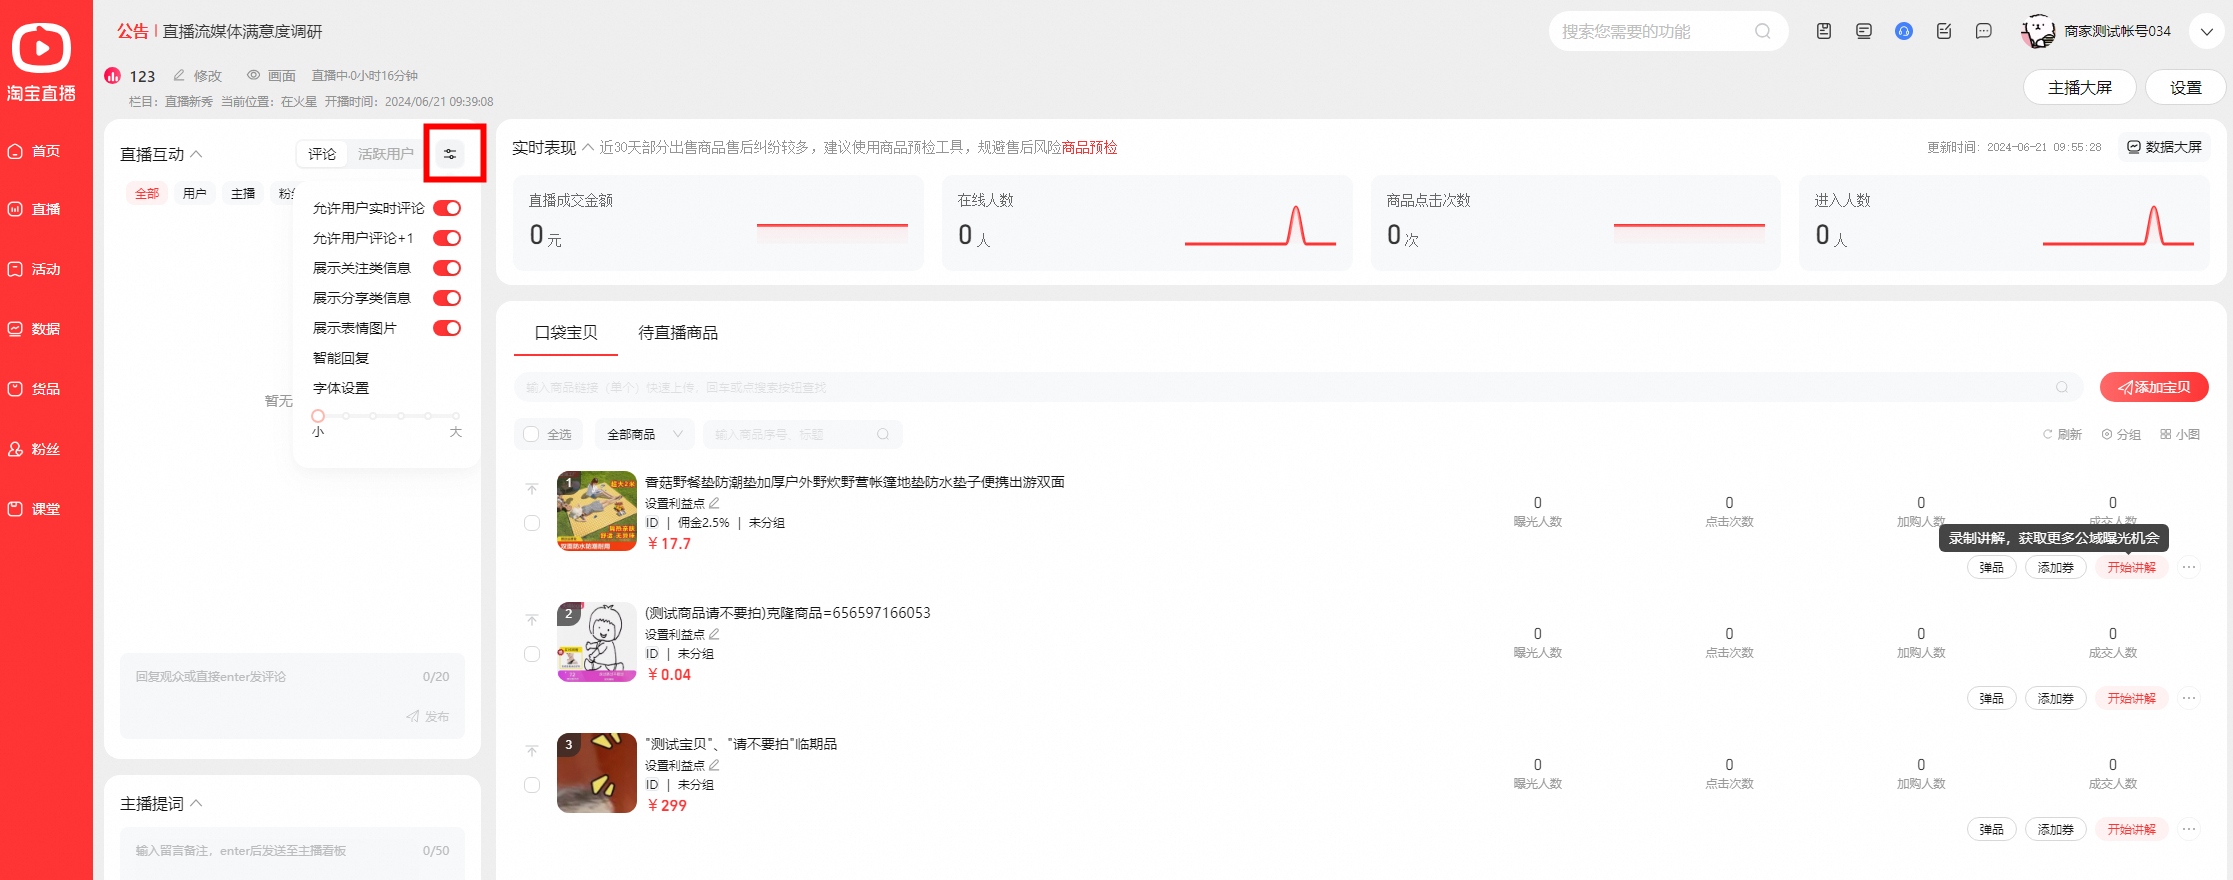Click the mushroom picnic mat thumbnail

point(597,511)
